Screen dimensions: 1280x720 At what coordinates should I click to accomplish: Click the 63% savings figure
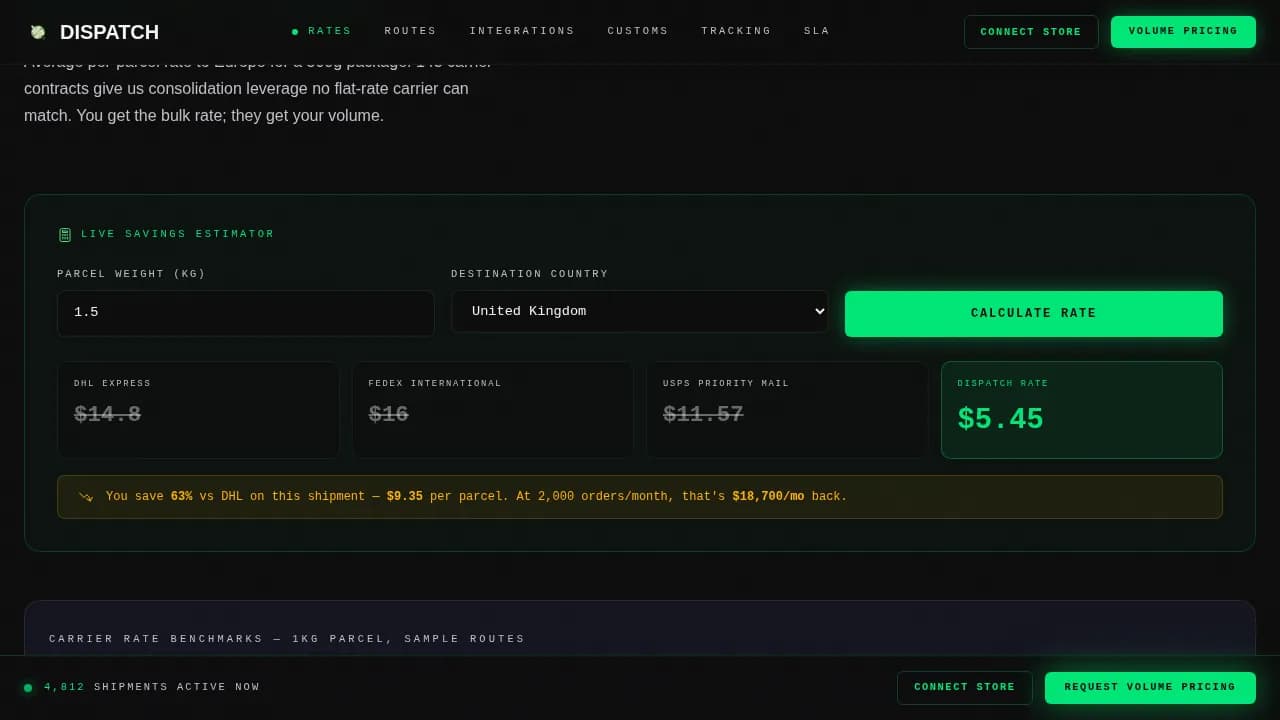pyautogui.click(x=181, y=497)
